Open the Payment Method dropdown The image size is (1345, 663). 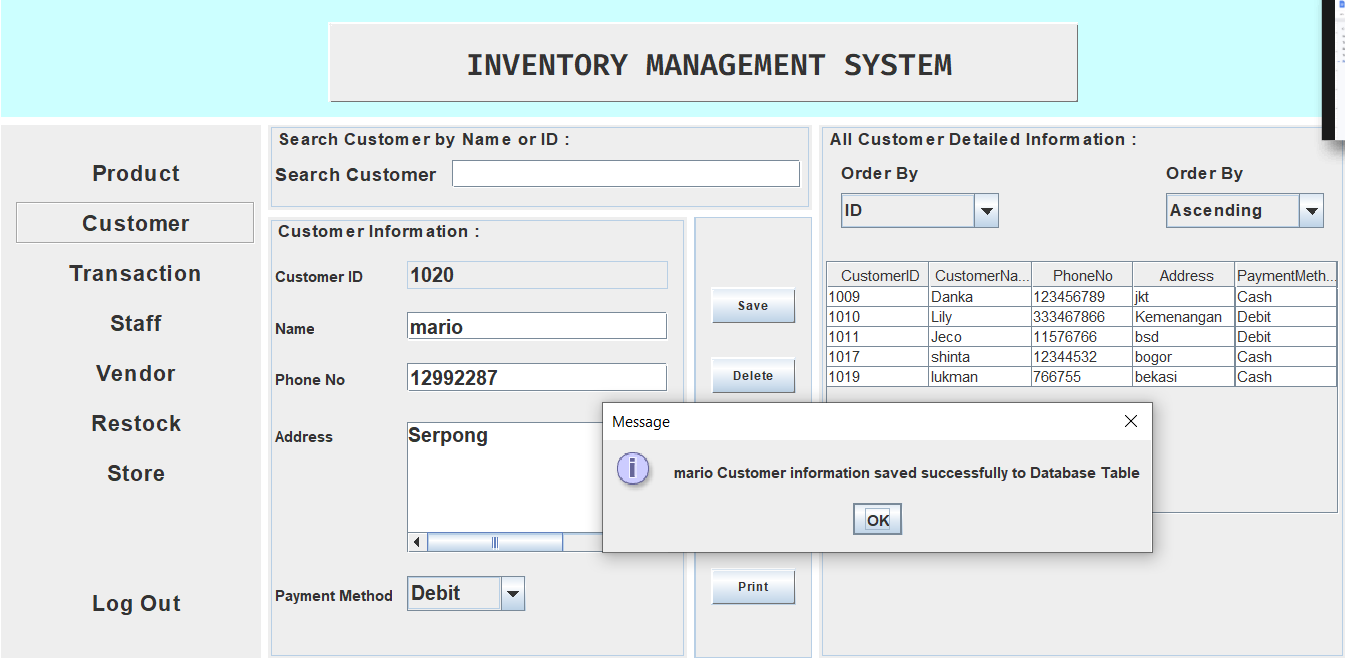[466, 593]
